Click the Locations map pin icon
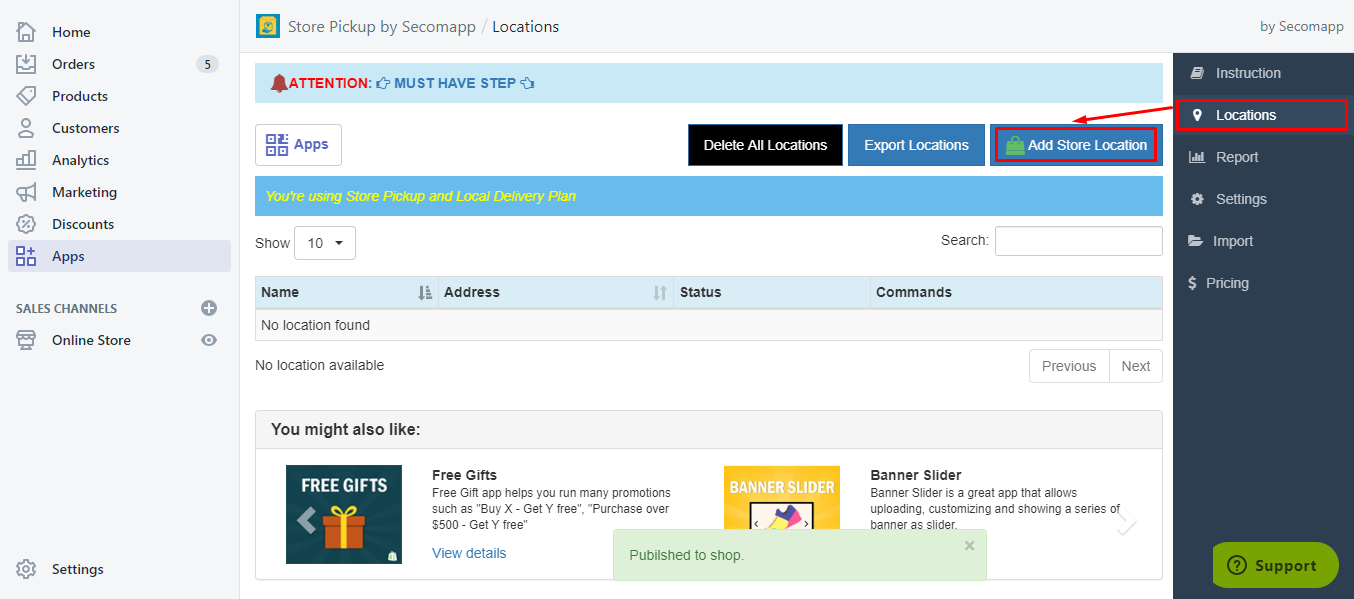 tap(1197, 115)
